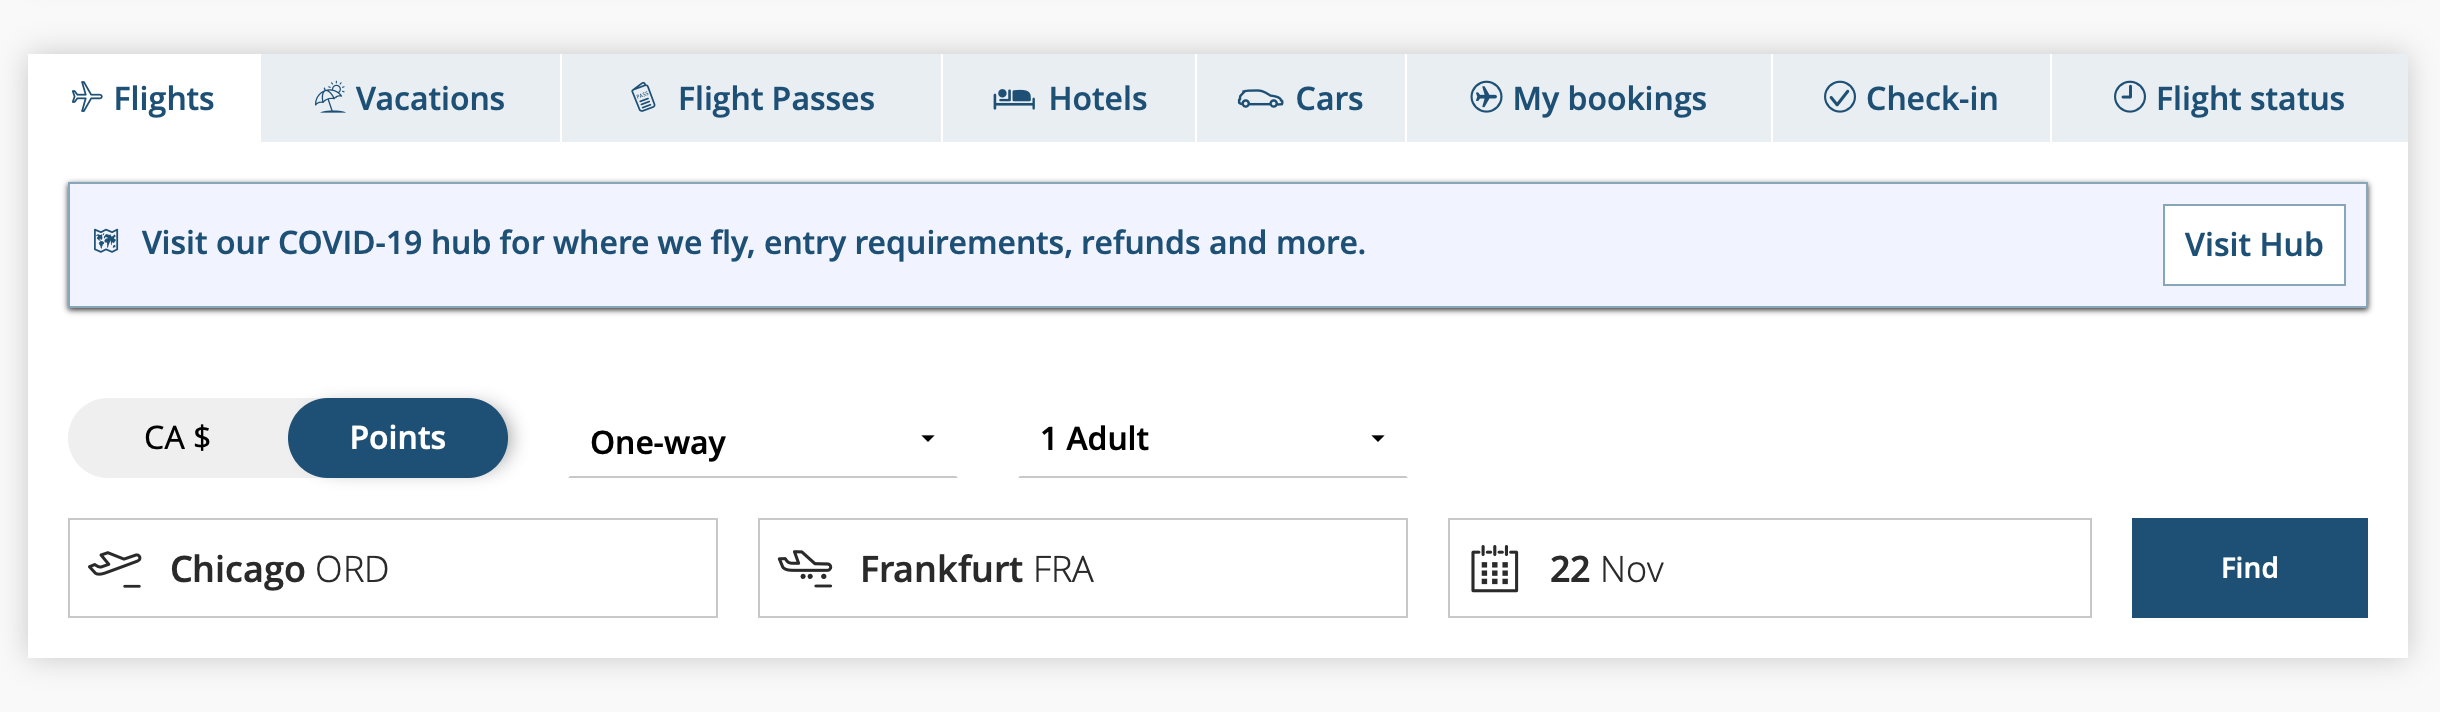Switch currency display to CA $
Screen dimensions: 2440x712
[178, 437]
